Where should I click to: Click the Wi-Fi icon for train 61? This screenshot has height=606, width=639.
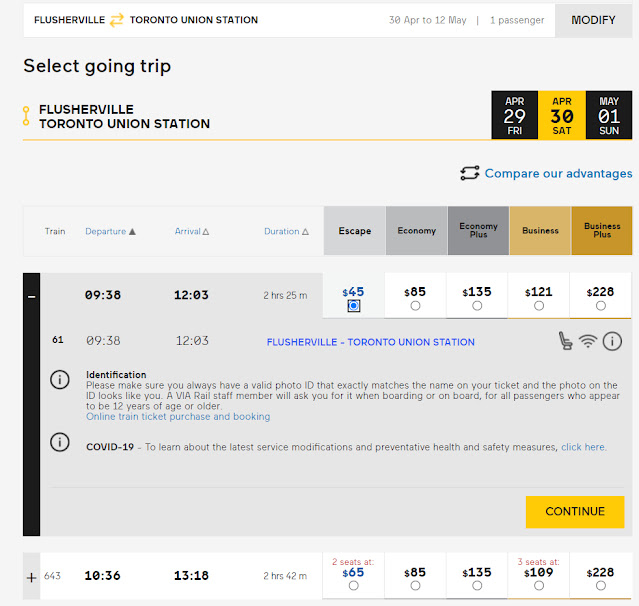point(589,341)
